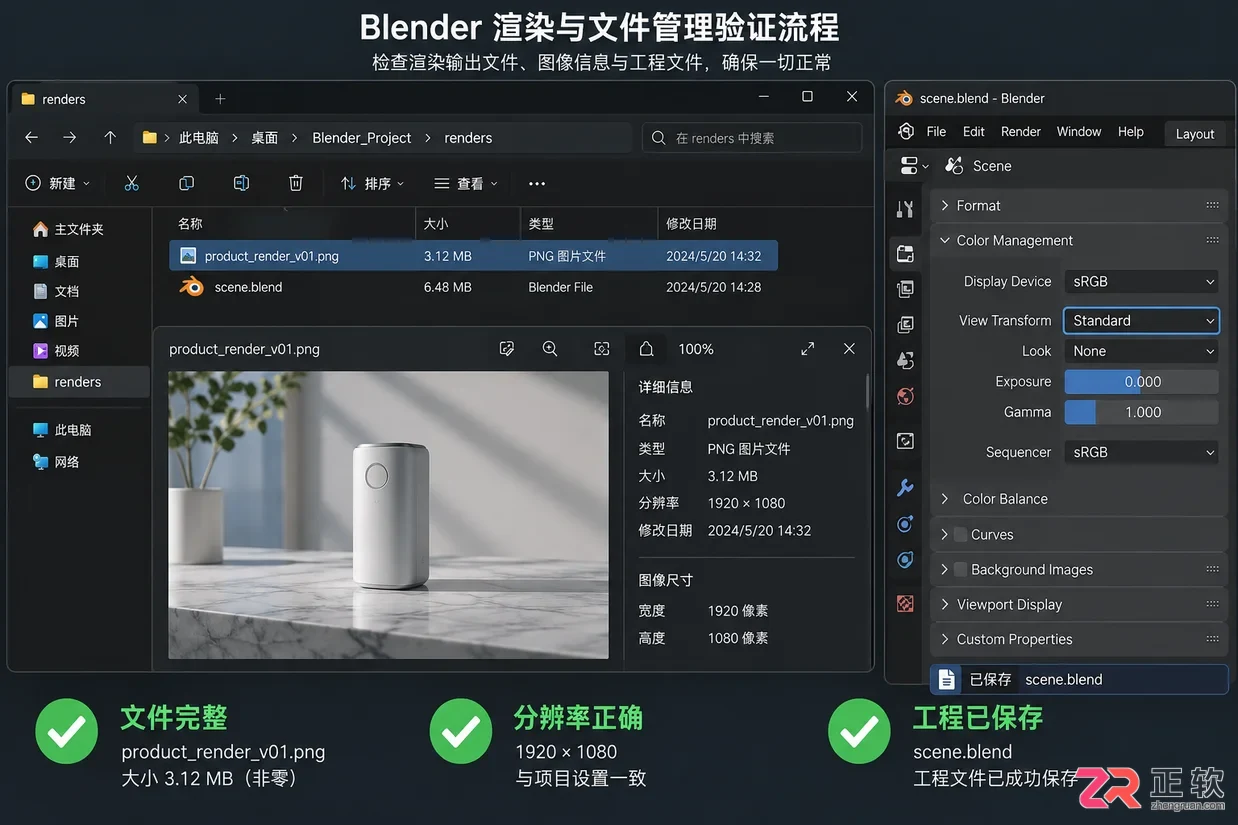Open the Physics properties tab

tap(905, 560)
